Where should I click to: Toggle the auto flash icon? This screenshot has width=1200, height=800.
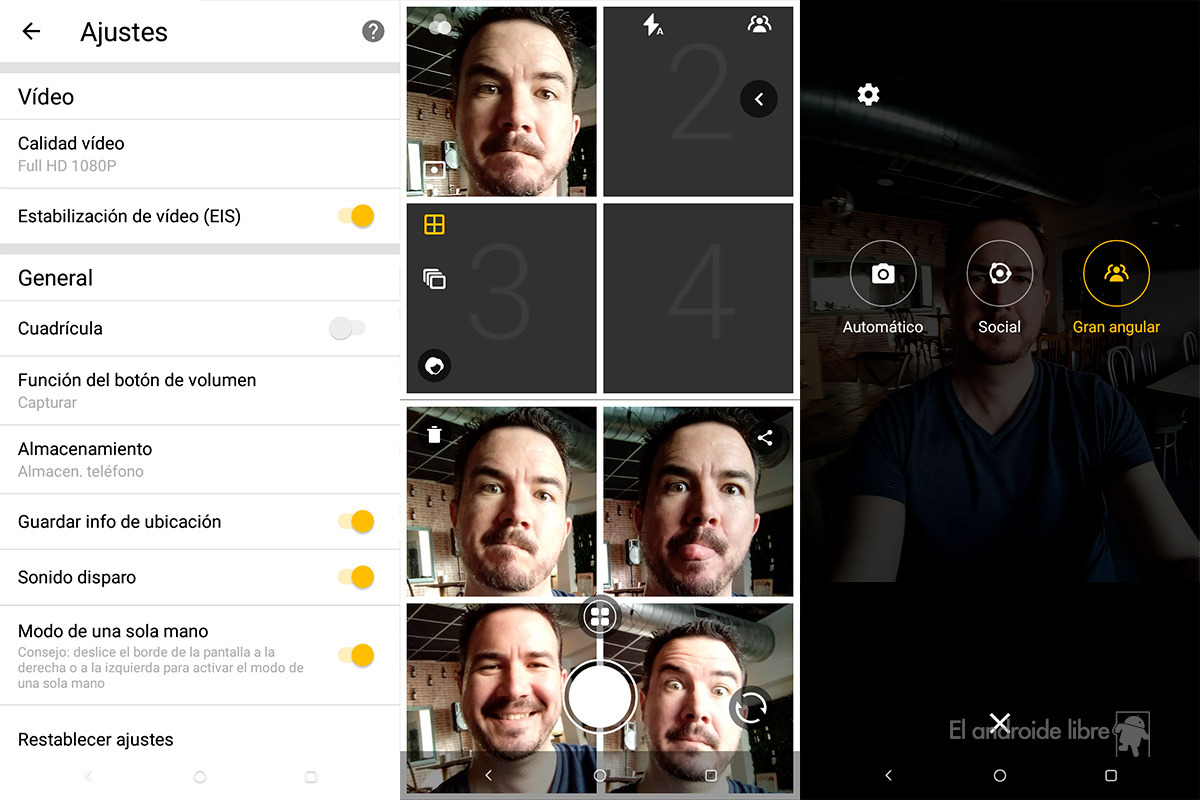[653, 25]
